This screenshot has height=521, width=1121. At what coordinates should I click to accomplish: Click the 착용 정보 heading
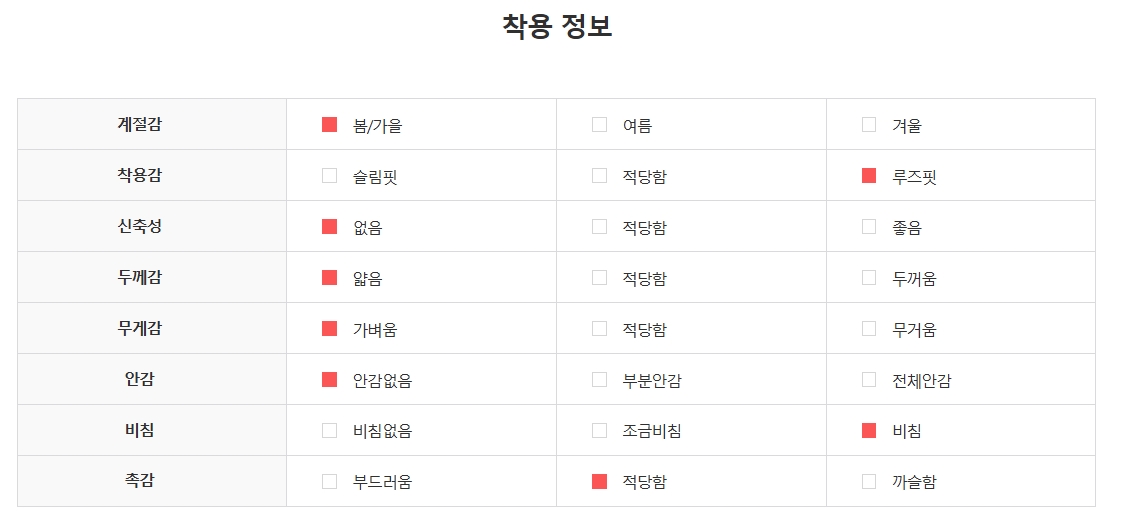click(557, 27)
